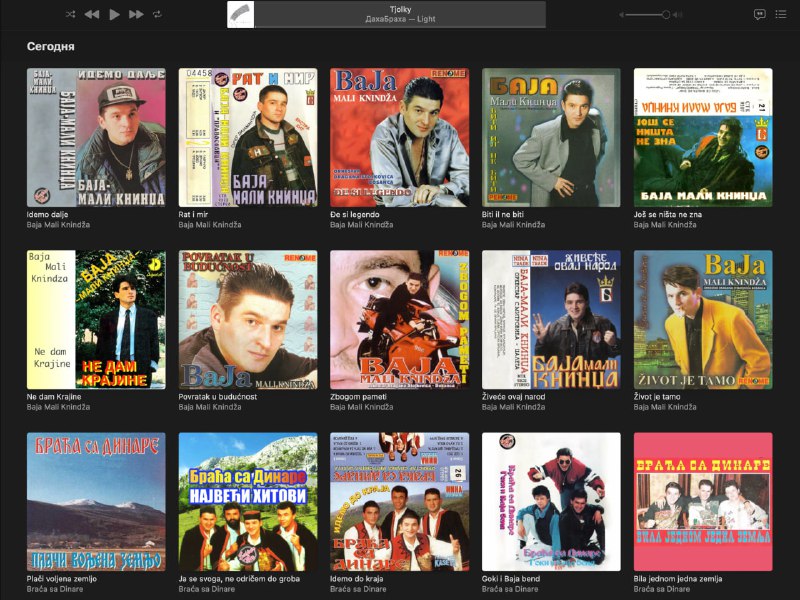Open the Bila jednom jedna zemlja cover
The image size is (800, 600).
pyautogui.click(x=703, y=502)
